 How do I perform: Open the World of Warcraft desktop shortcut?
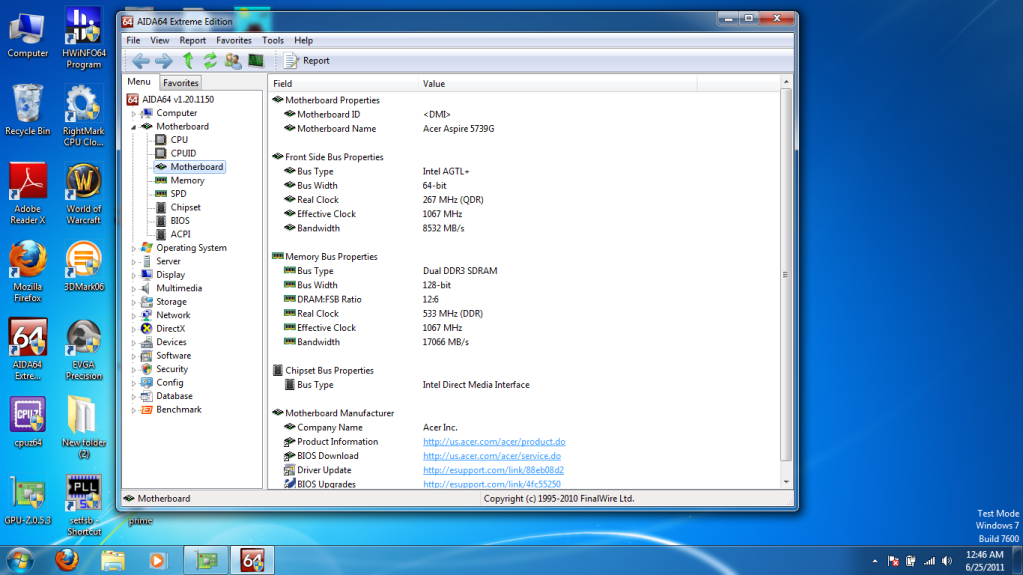pos(84,193)
